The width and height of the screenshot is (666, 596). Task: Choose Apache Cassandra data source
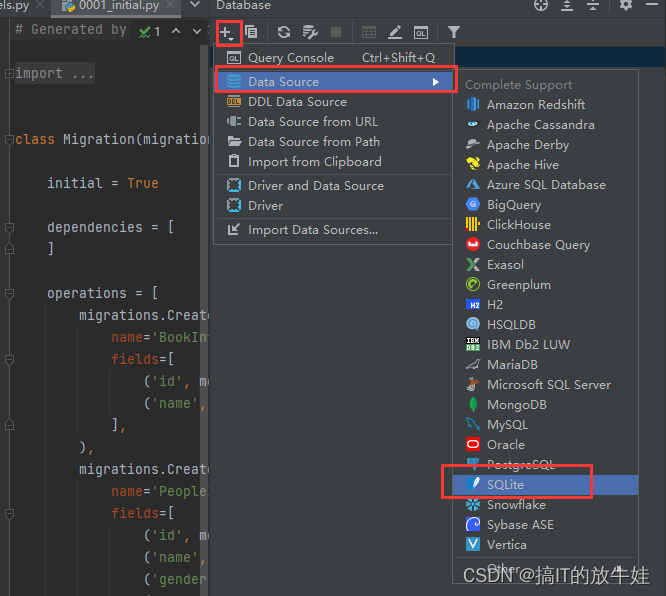click(x=546, y=125)
